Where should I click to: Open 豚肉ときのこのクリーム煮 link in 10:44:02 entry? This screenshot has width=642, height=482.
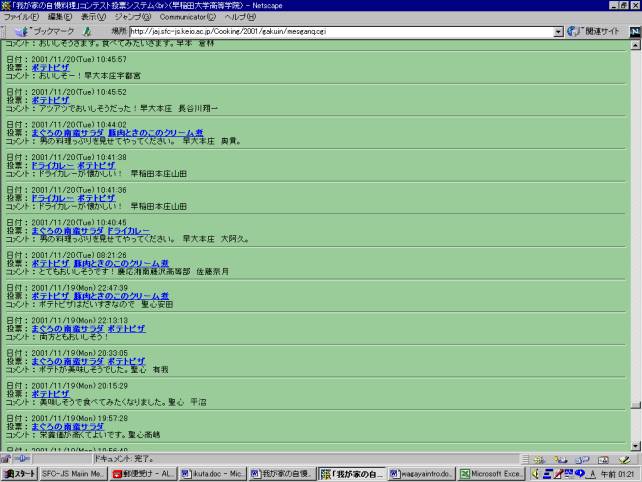click(x=156, y=133)
